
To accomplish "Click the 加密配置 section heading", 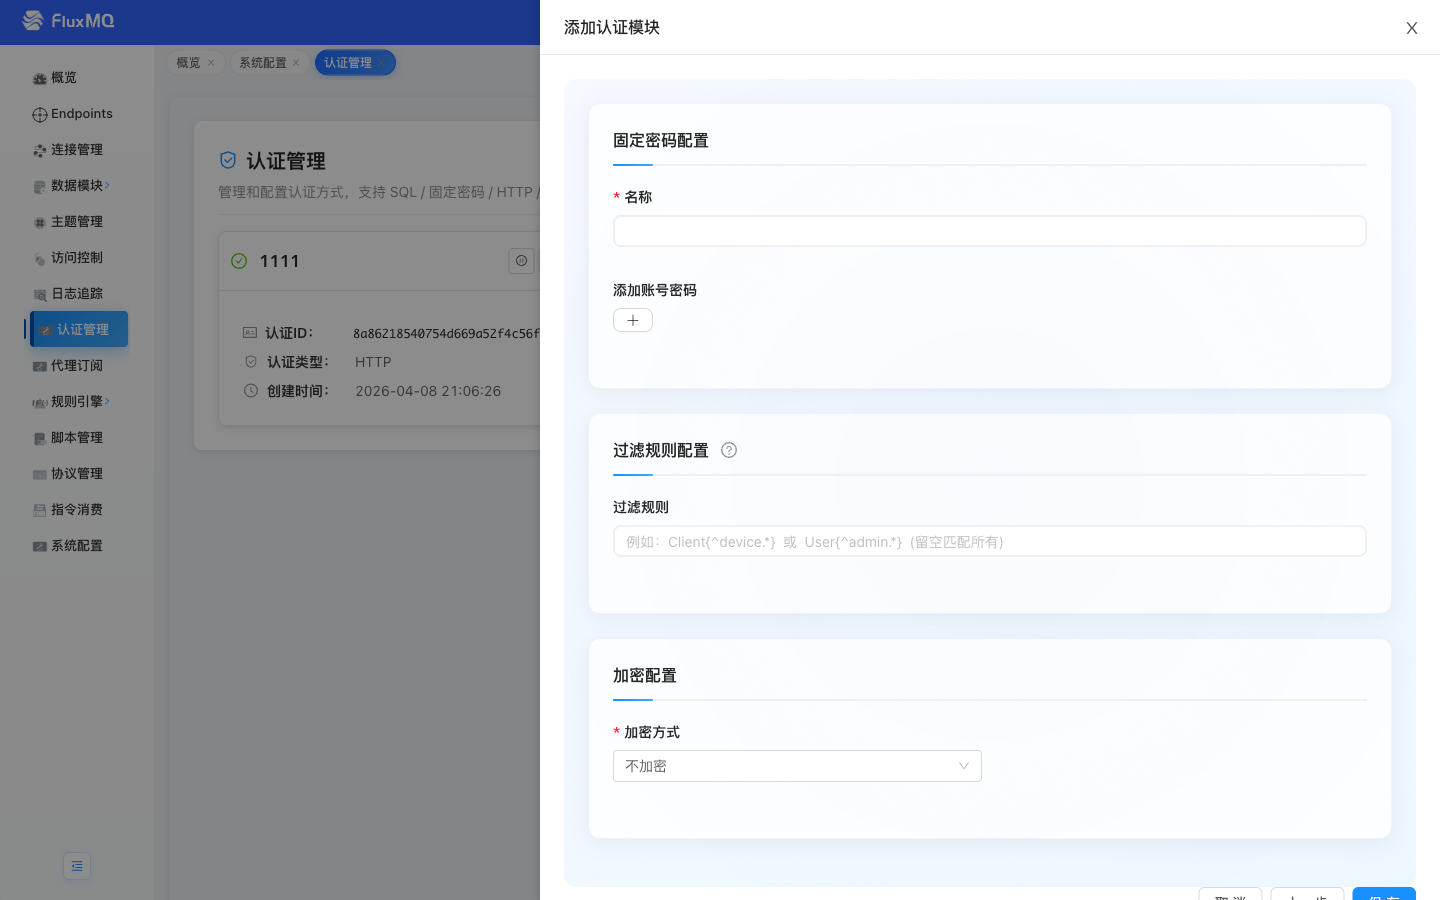I will click(x=645, y=676).
